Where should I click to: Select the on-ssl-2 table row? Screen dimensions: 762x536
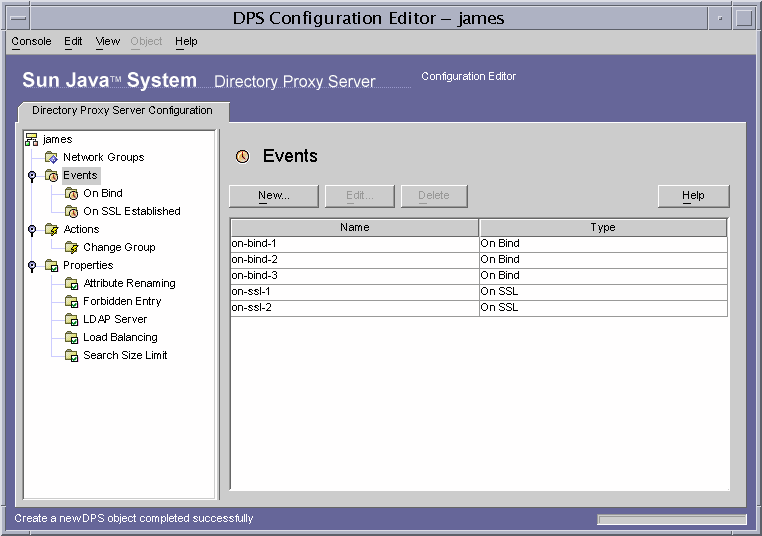(x=479, y=308)
